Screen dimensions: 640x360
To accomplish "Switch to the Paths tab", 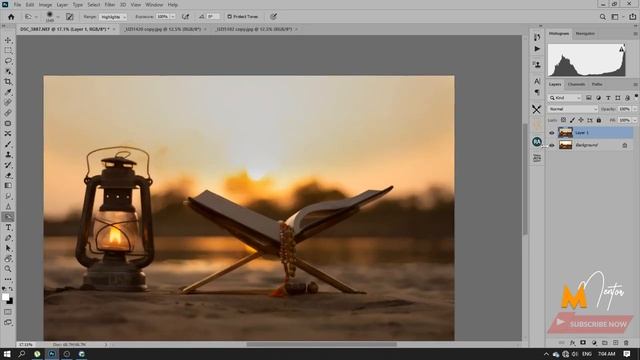I will 597,84.
